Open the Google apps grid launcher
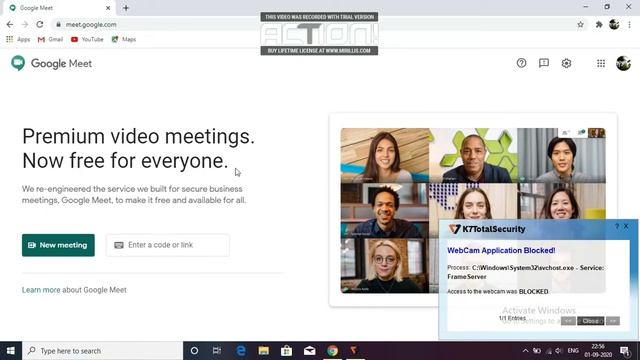Viewport: 640px width, 360px height. (601, 63)
